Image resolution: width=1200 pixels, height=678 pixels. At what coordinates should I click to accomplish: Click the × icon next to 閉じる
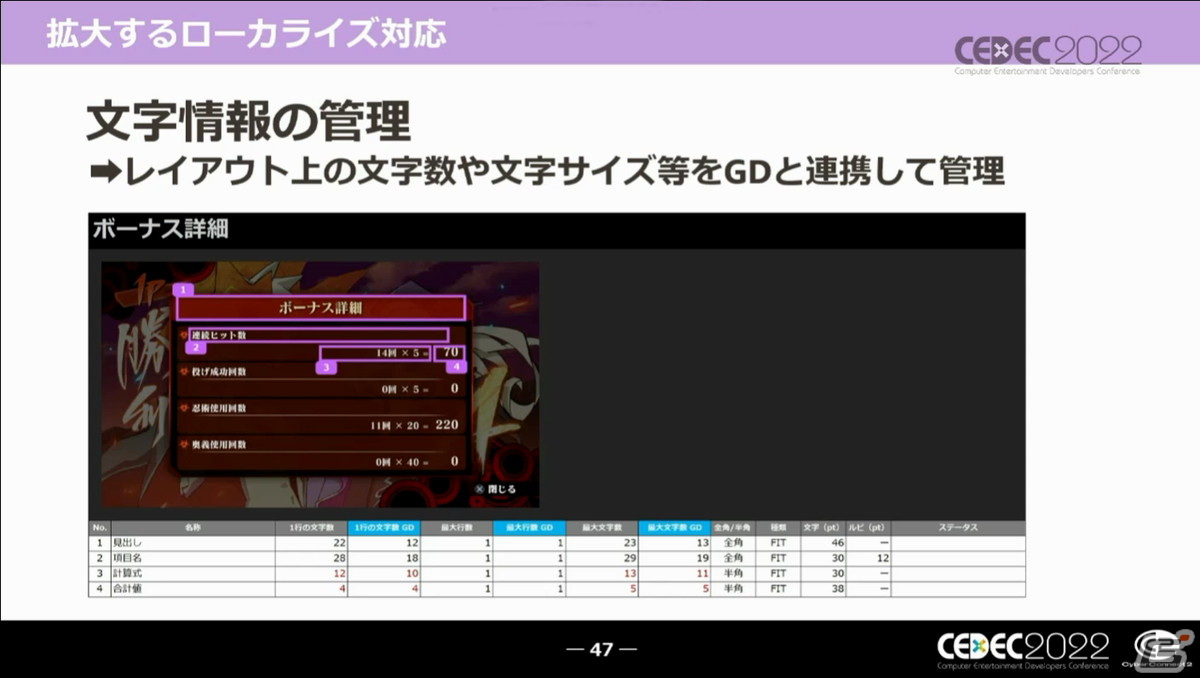480,489
